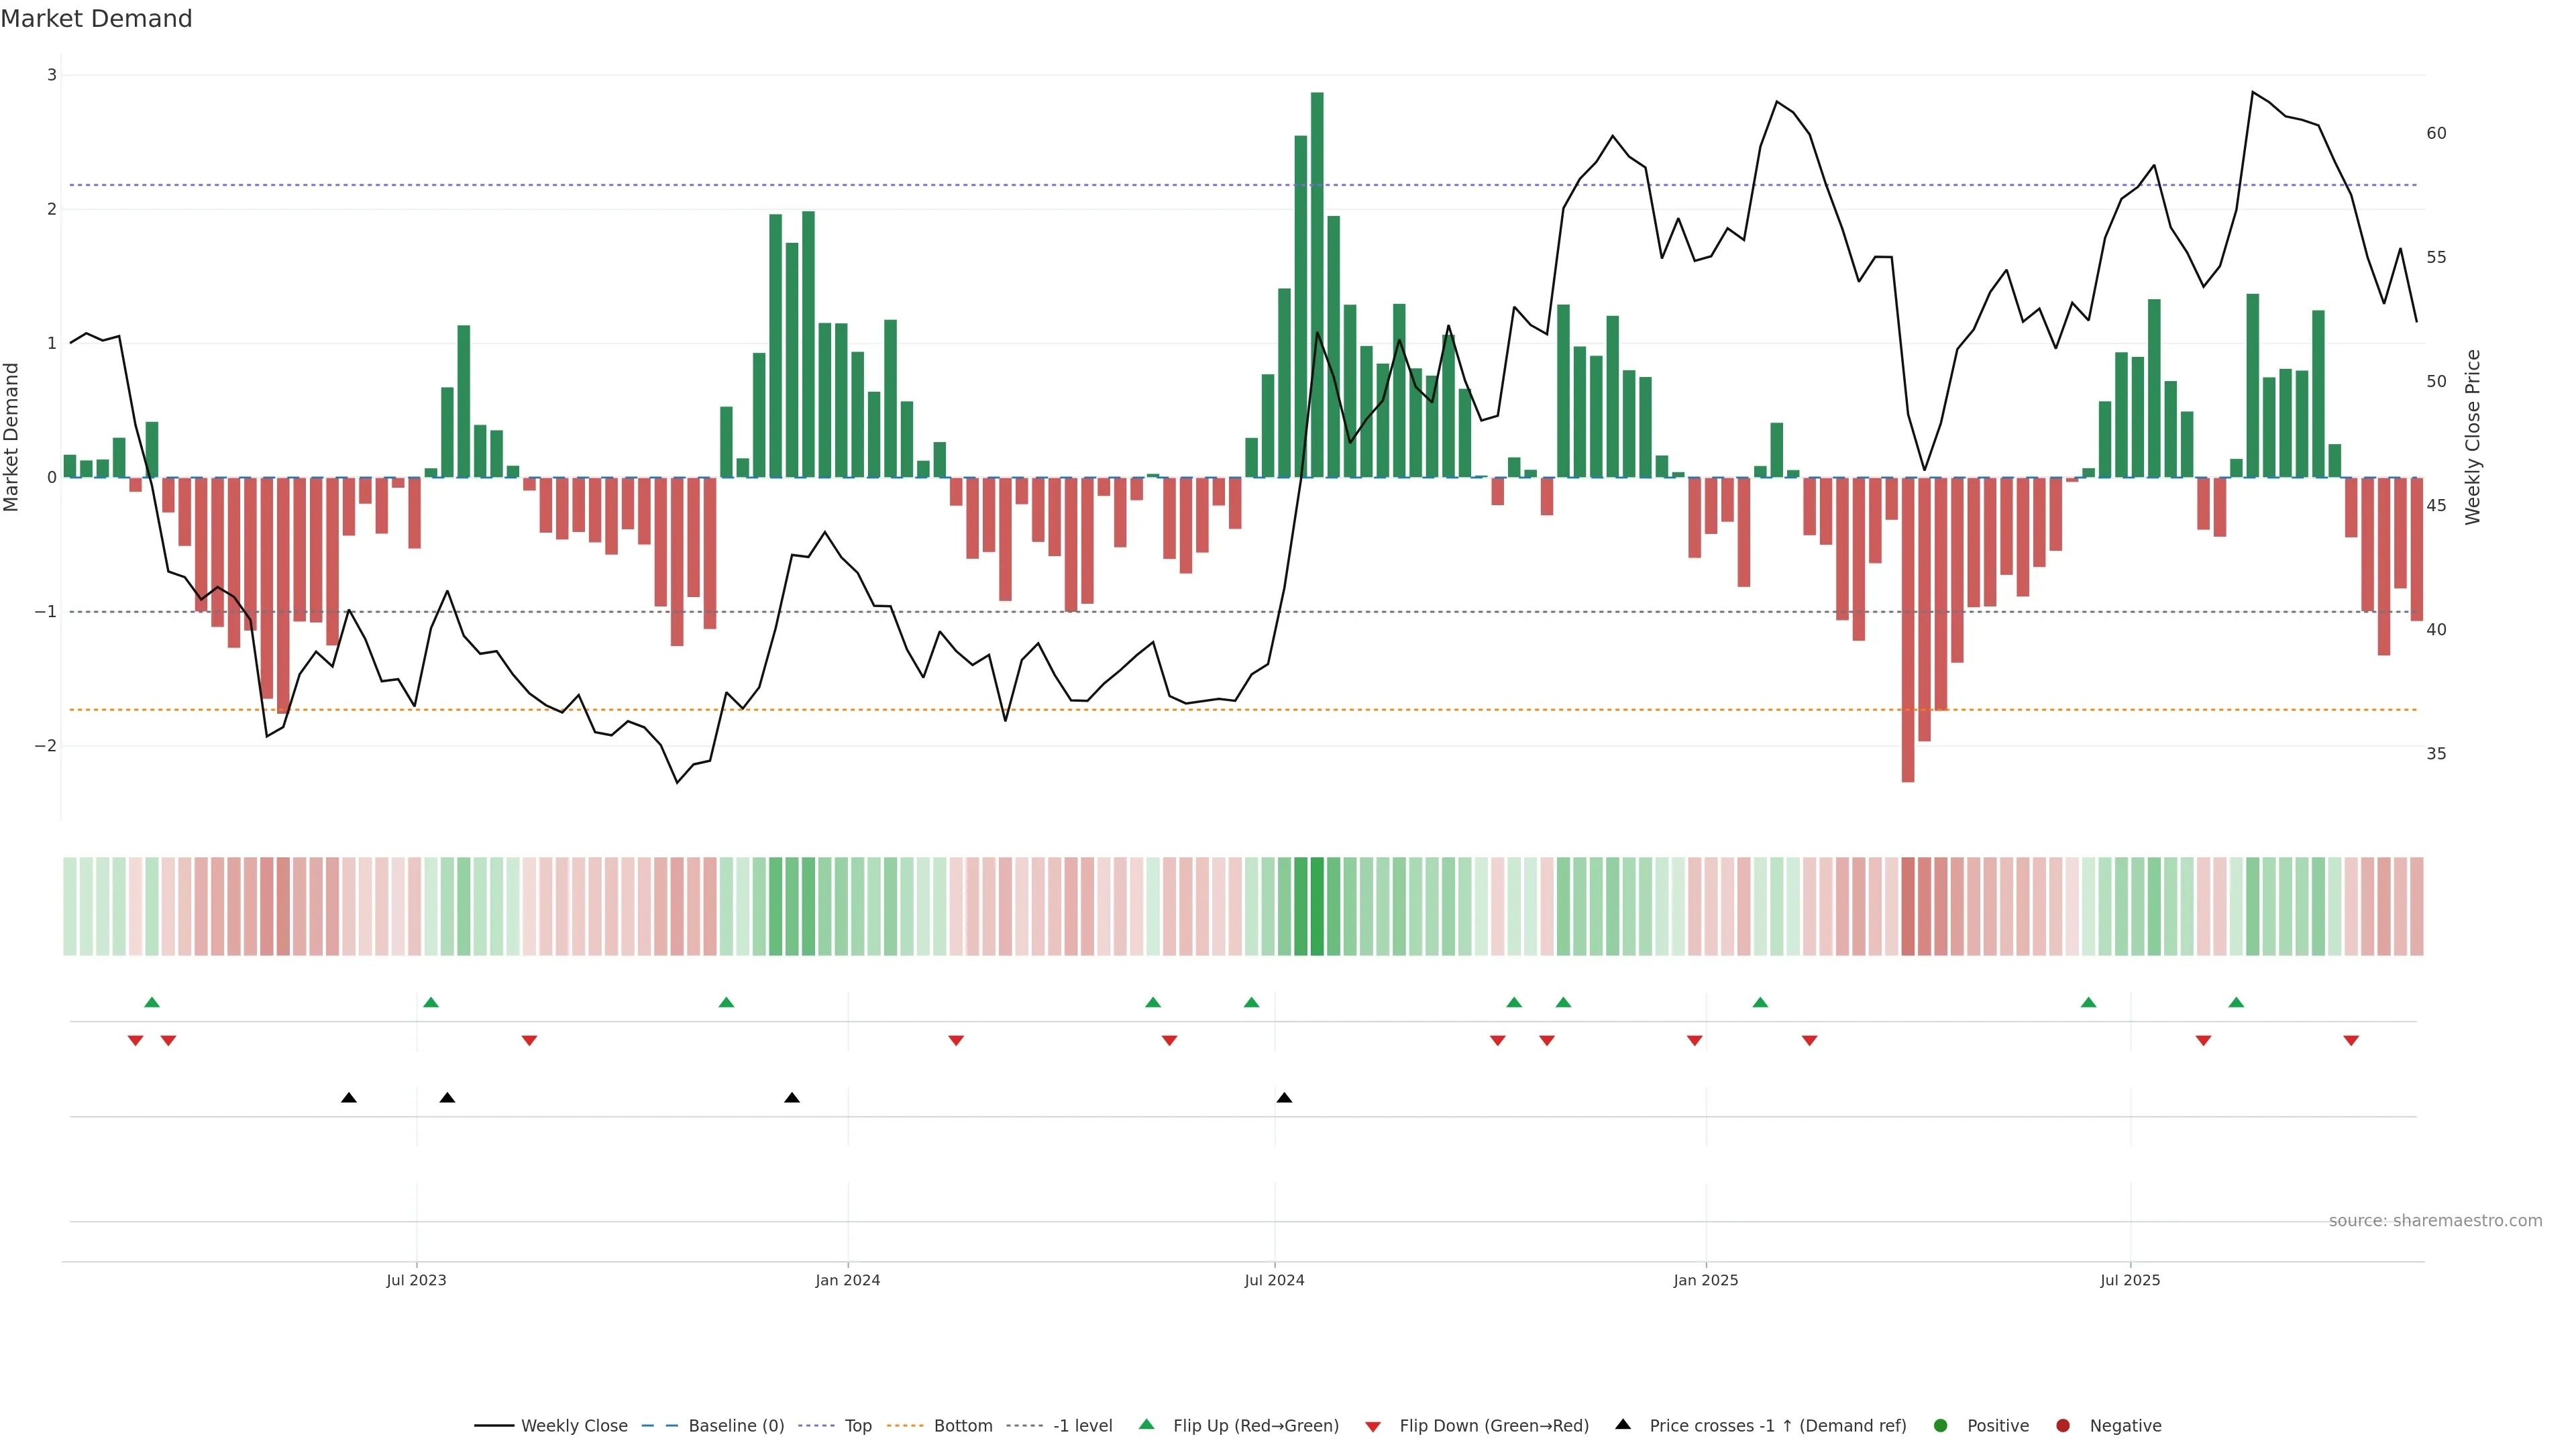Hide the Top dotted line legend
The image size is (2576, 1449).
pos(857,1425)
